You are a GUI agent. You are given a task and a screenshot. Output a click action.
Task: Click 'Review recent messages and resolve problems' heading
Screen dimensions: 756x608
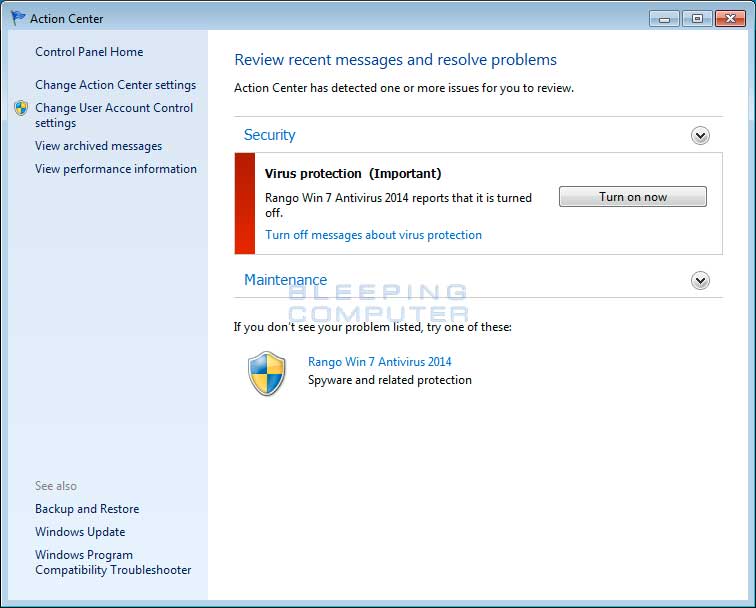395,60
